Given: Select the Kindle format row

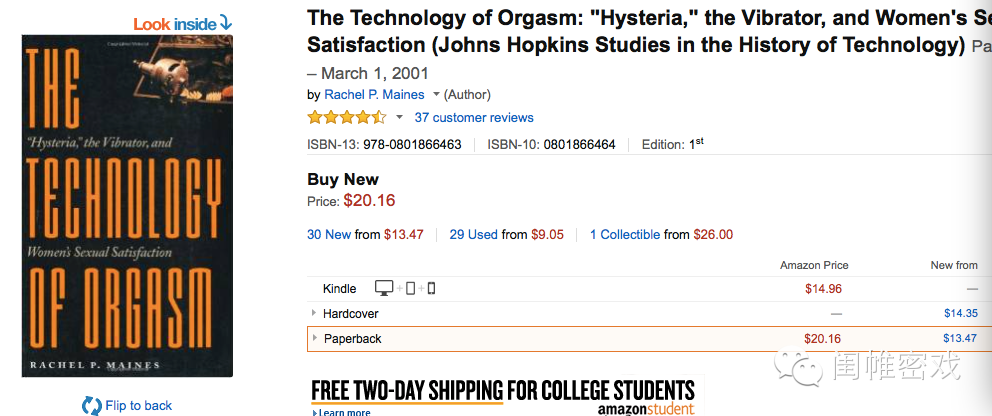Looking at the screenshot, I should coord(649,289).
